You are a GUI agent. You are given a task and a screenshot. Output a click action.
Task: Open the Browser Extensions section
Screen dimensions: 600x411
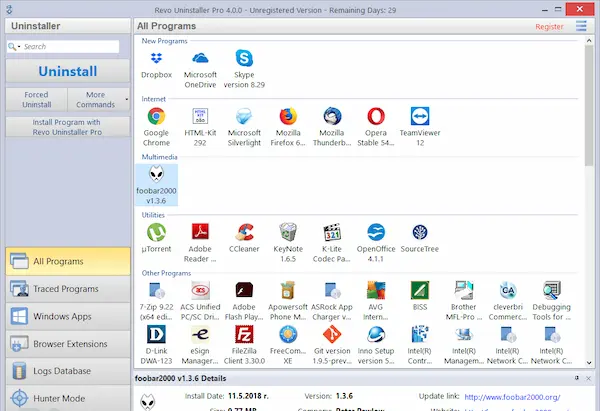[68, 344]
